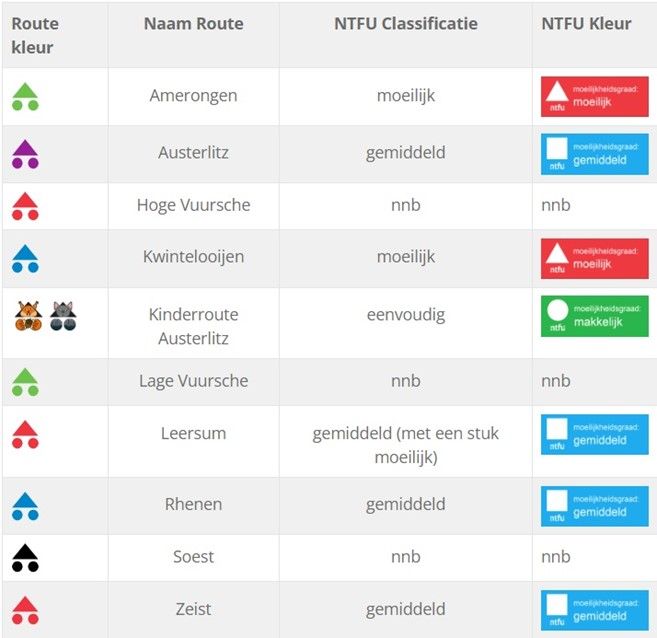This screenshot has width=657, height=638.
Task: Click the orange fox Kinderroute icon
Action: [x=28, y=316]
